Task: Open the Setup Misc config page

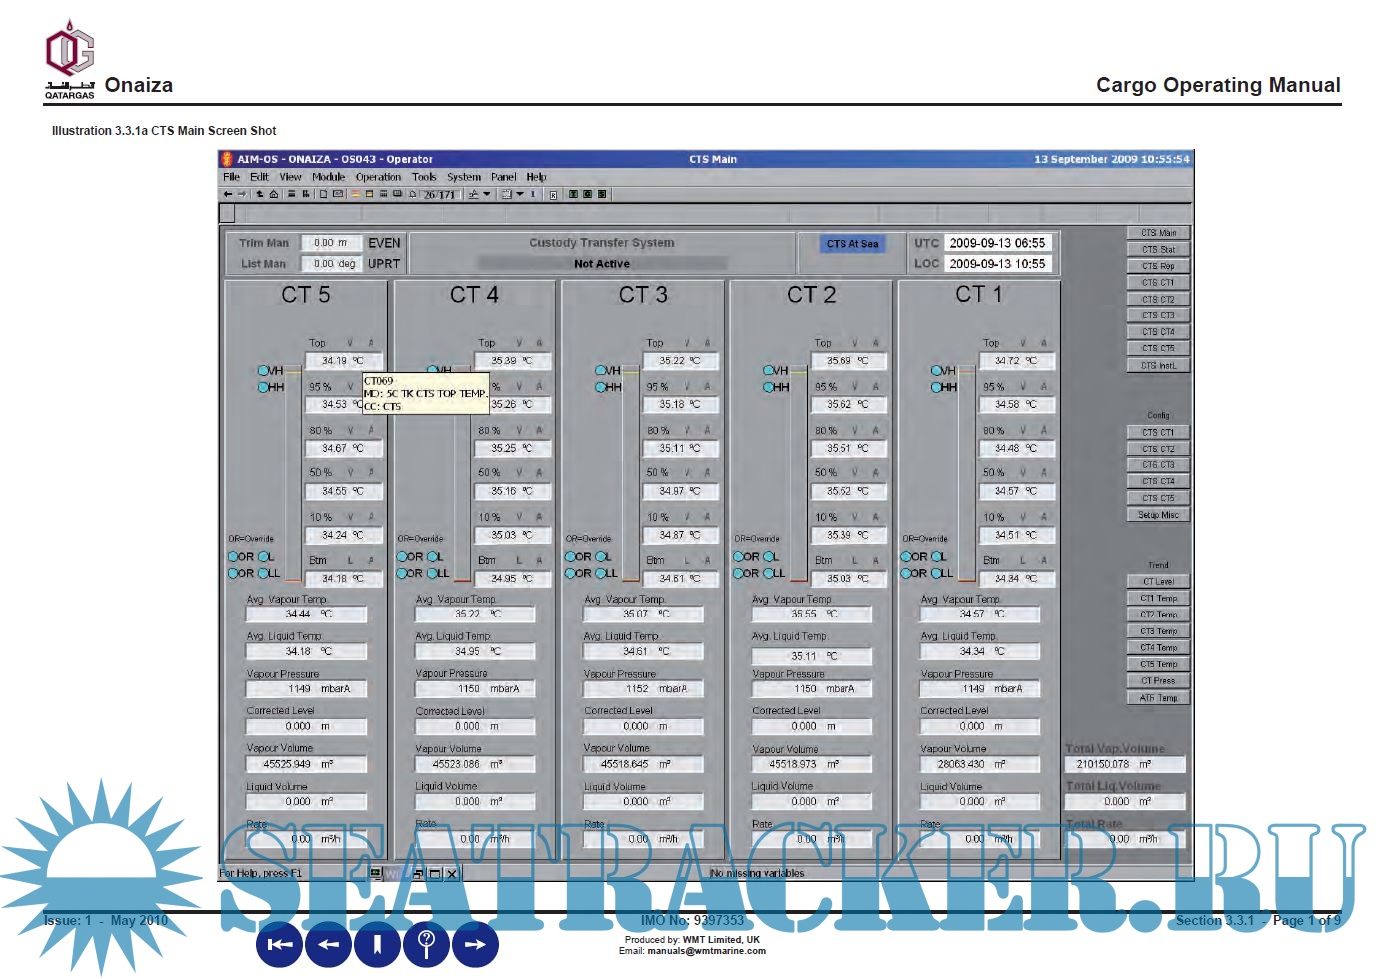Action: point(1158,515)
